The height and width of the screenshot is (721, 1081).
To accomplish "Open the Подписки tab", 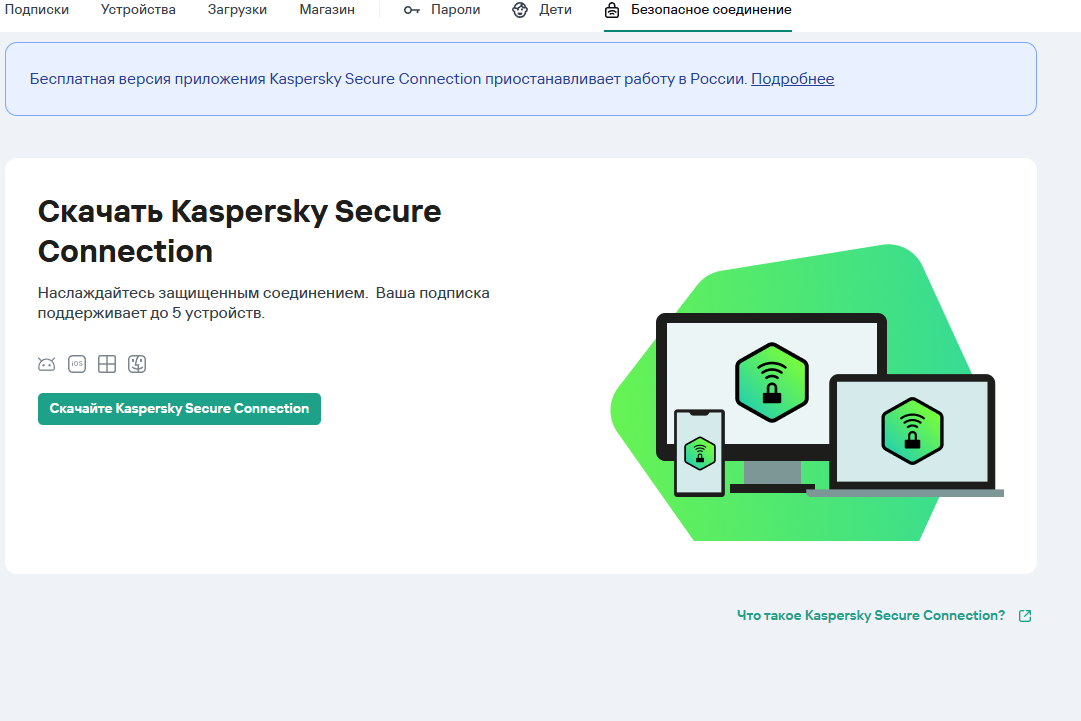I will pyautogui.click(x=37, y=10).
